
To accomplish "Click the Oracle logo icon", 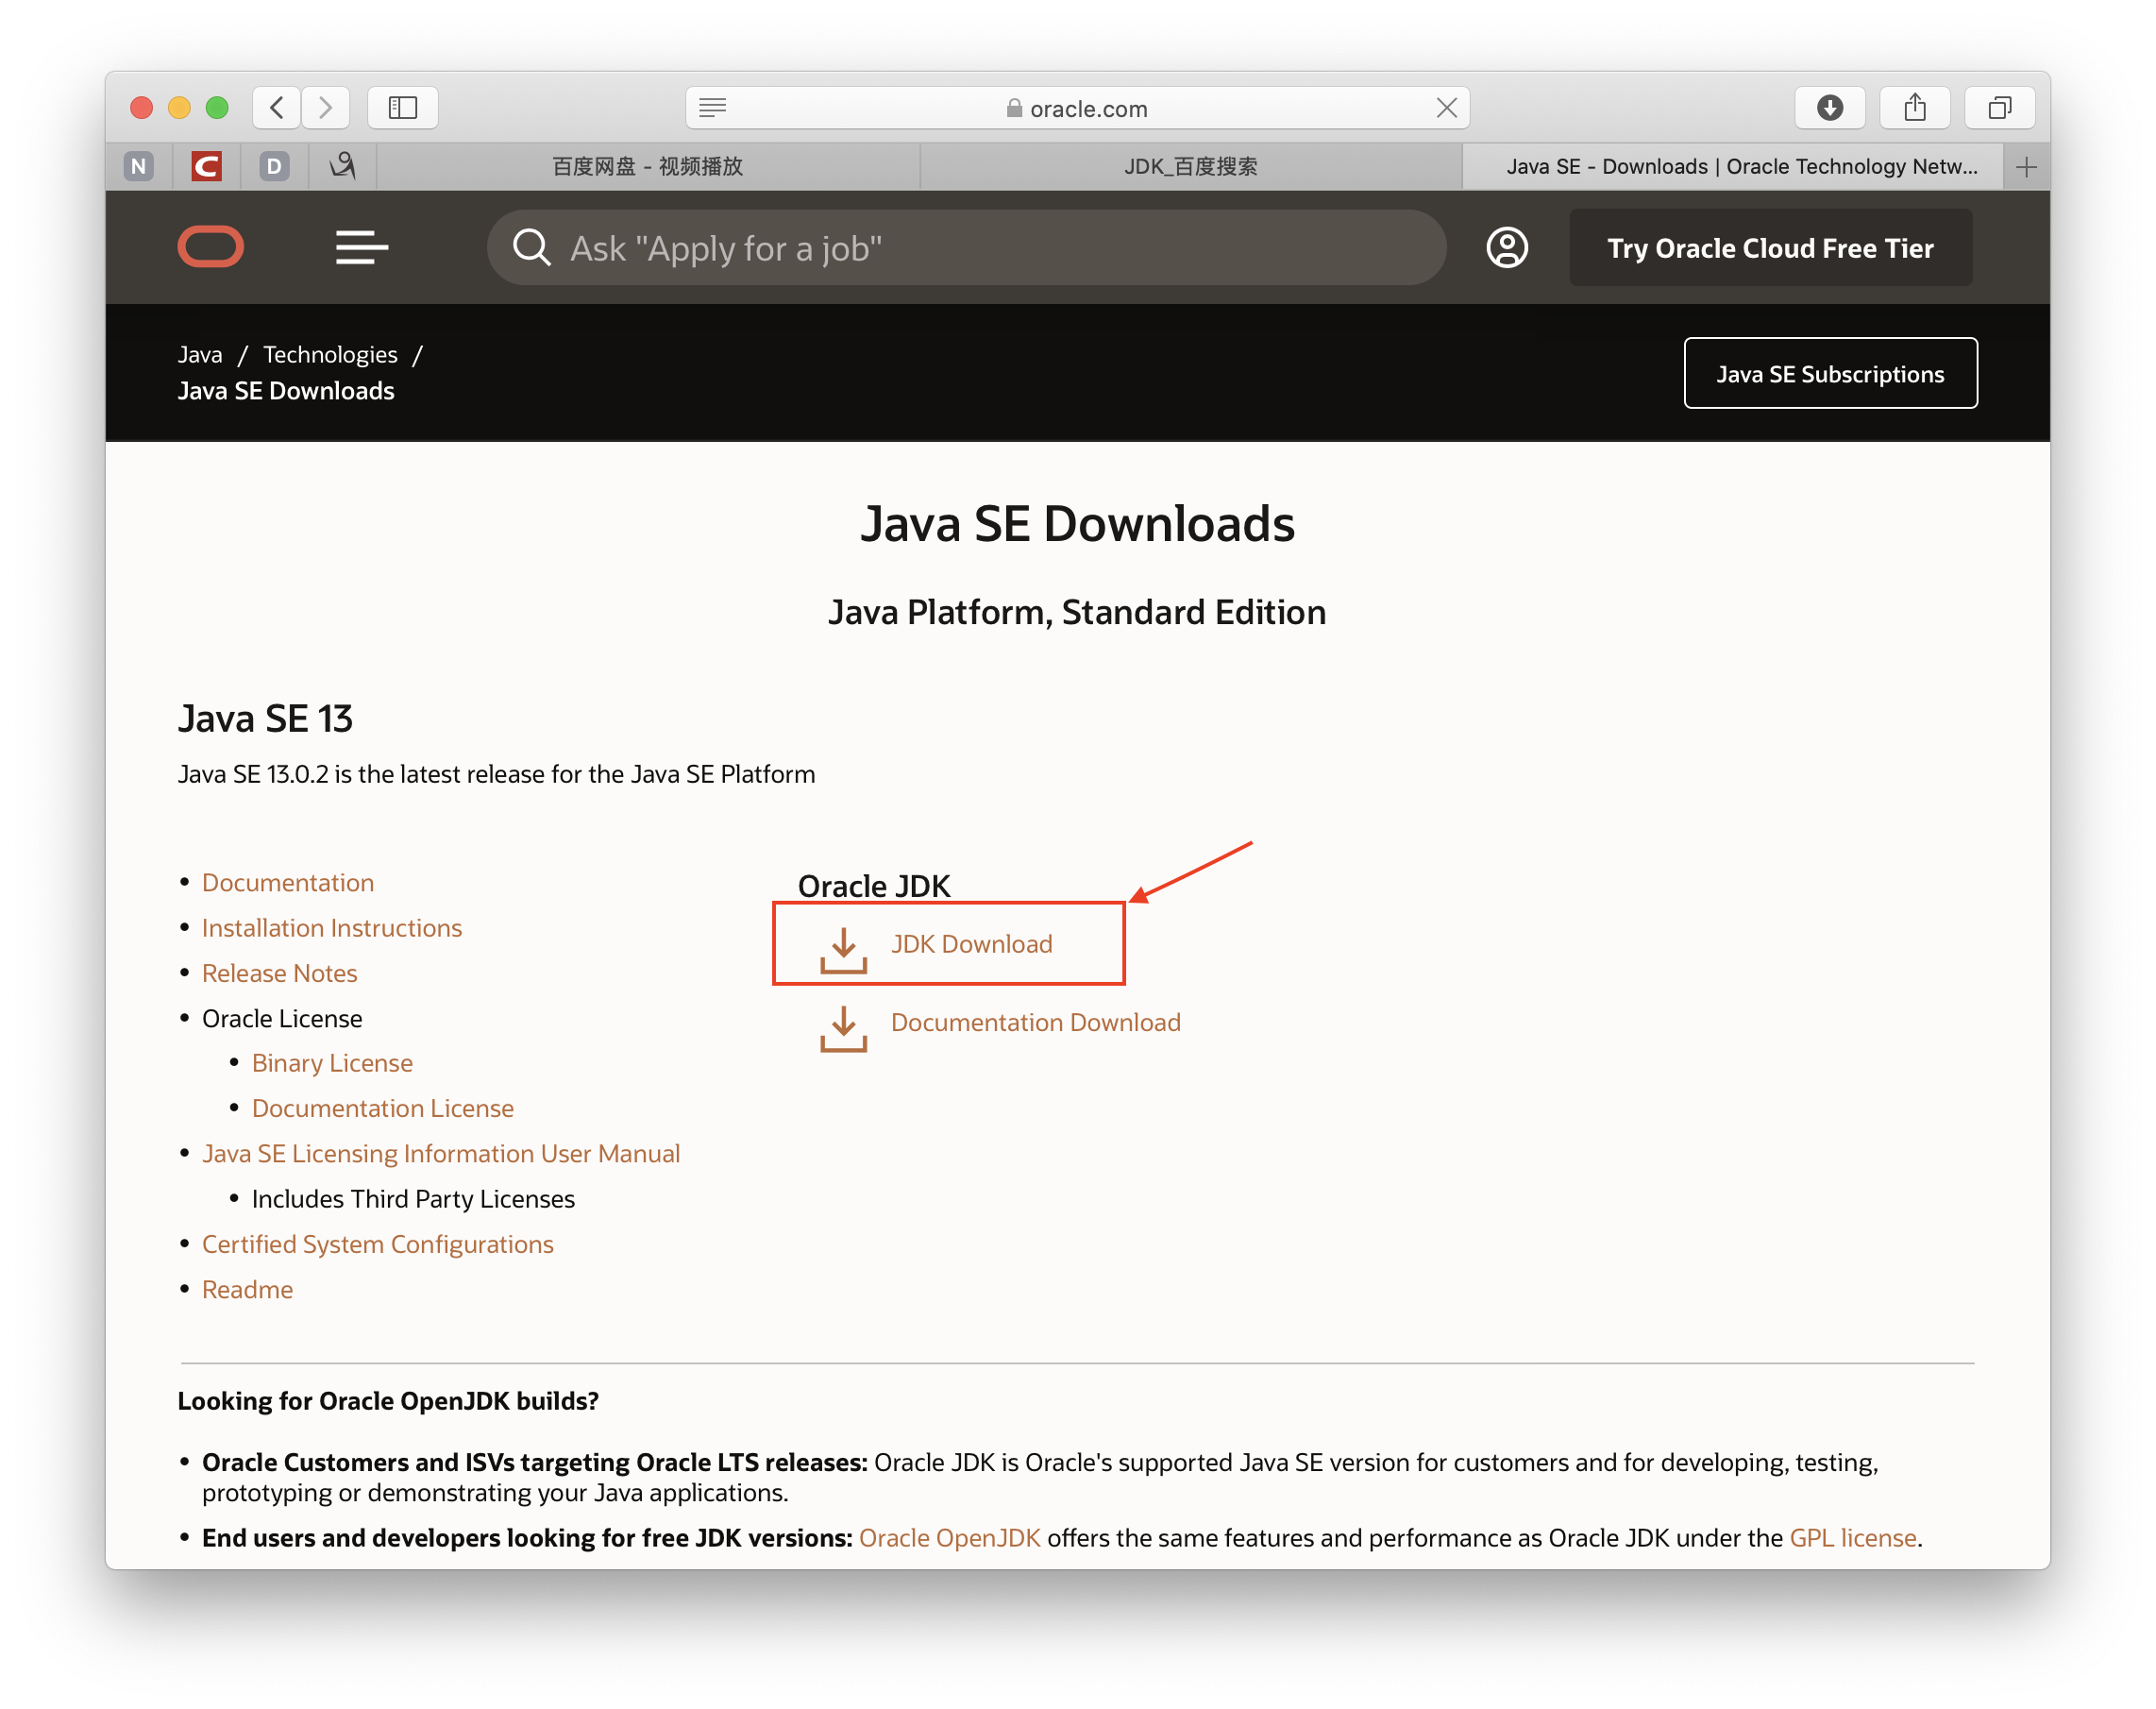I will (210, 247).
